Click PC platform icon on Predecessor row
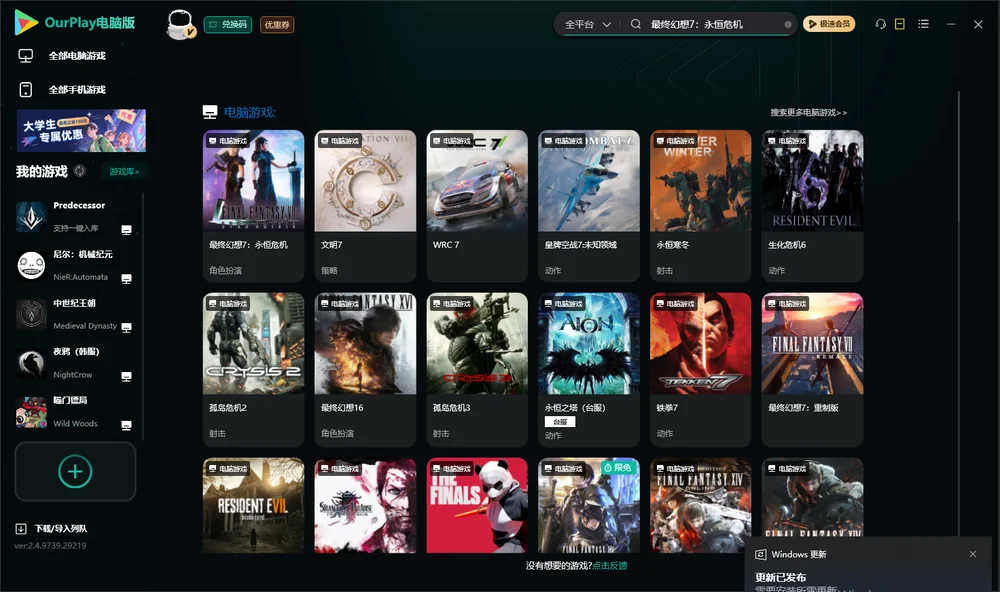The width and height of the screenshot is (1000, 592). point(126,230)
